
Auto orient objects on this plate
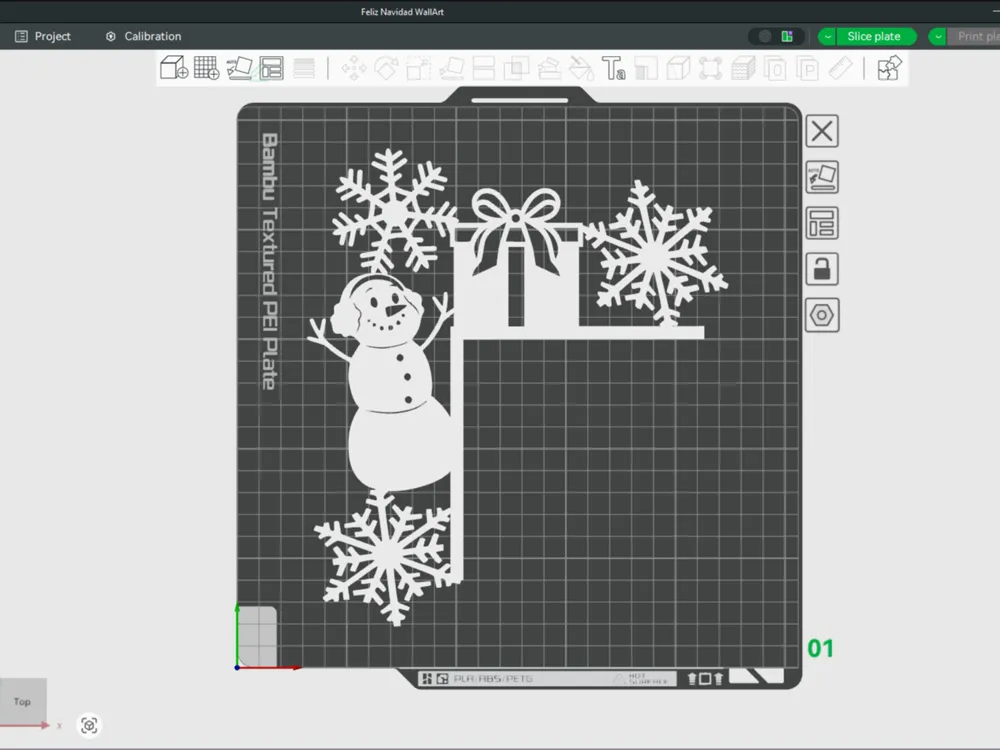(x=822, y=177)
